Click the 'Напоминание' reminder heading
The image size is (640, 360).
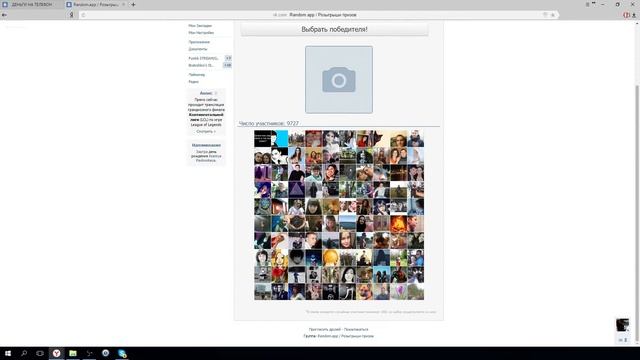(x=206, y=145)
